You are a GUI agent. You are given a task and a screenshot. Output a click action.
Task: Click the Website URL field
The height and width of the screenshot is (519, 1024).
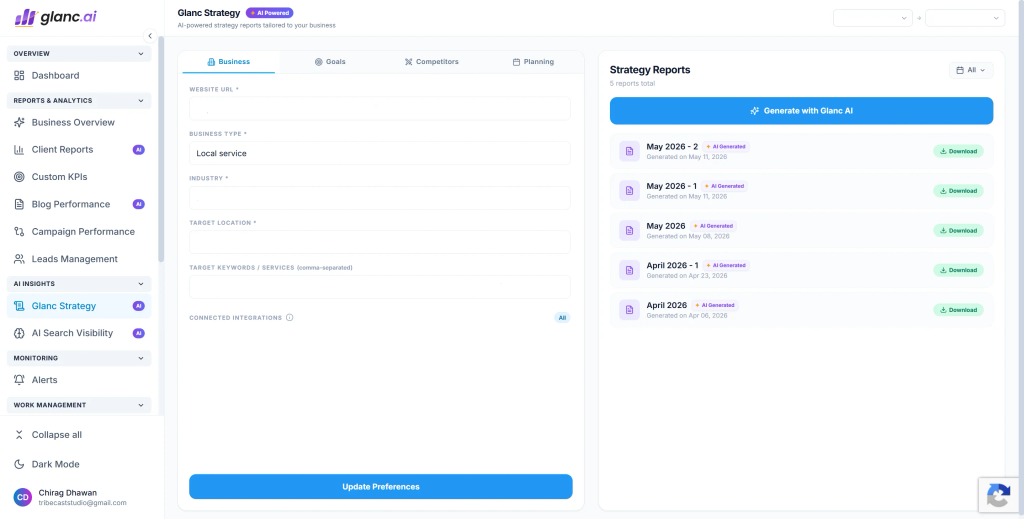[x=380, y=108]
